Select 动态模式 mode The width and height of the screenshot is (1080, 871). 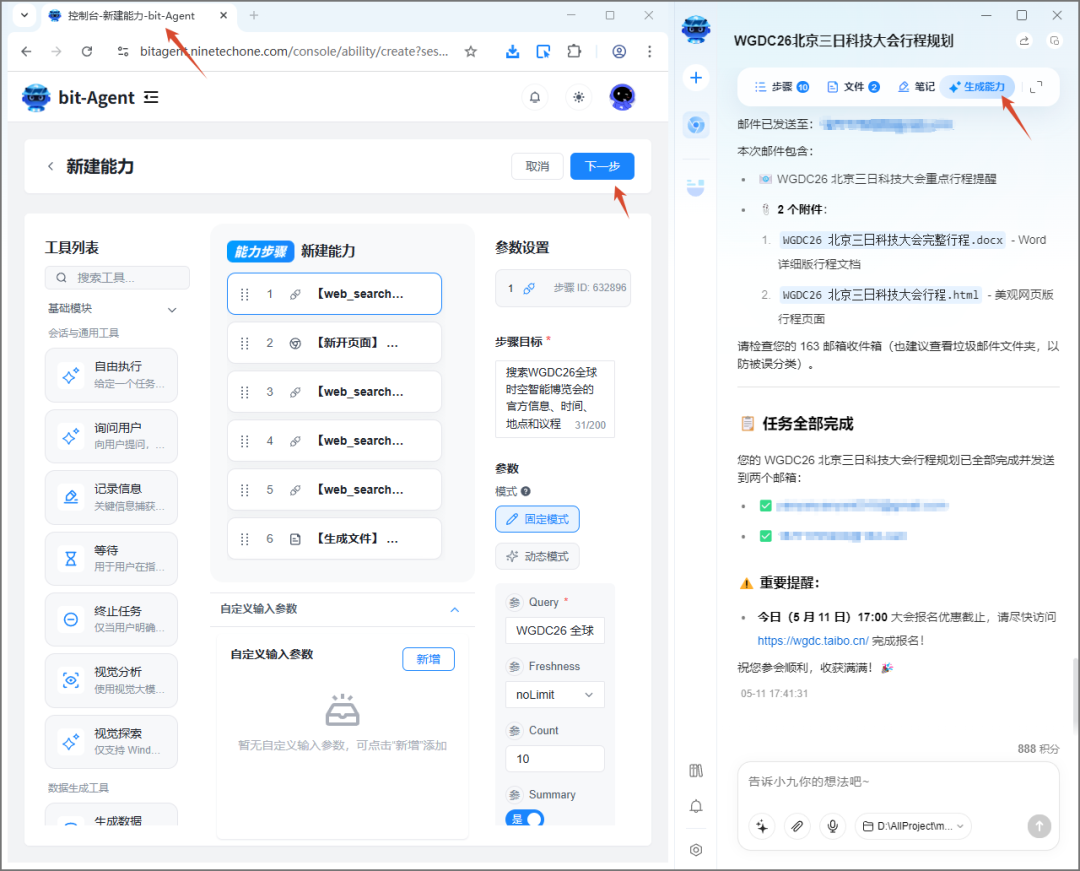(537, 556)
